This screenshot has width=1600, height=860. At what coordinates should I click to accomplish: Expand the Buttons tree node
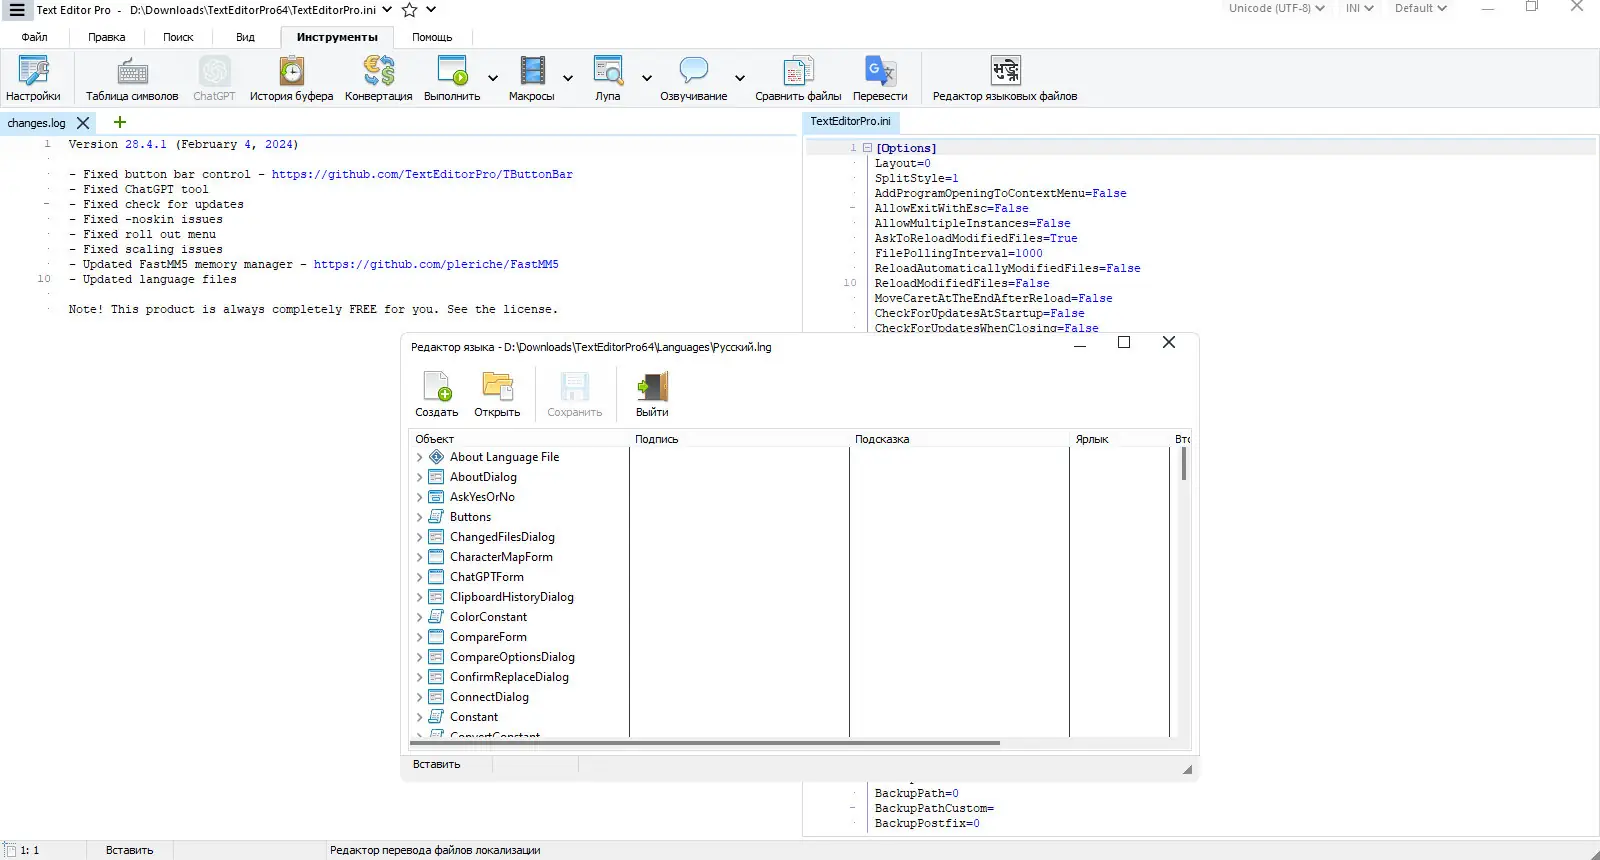[x=419, y=517]
